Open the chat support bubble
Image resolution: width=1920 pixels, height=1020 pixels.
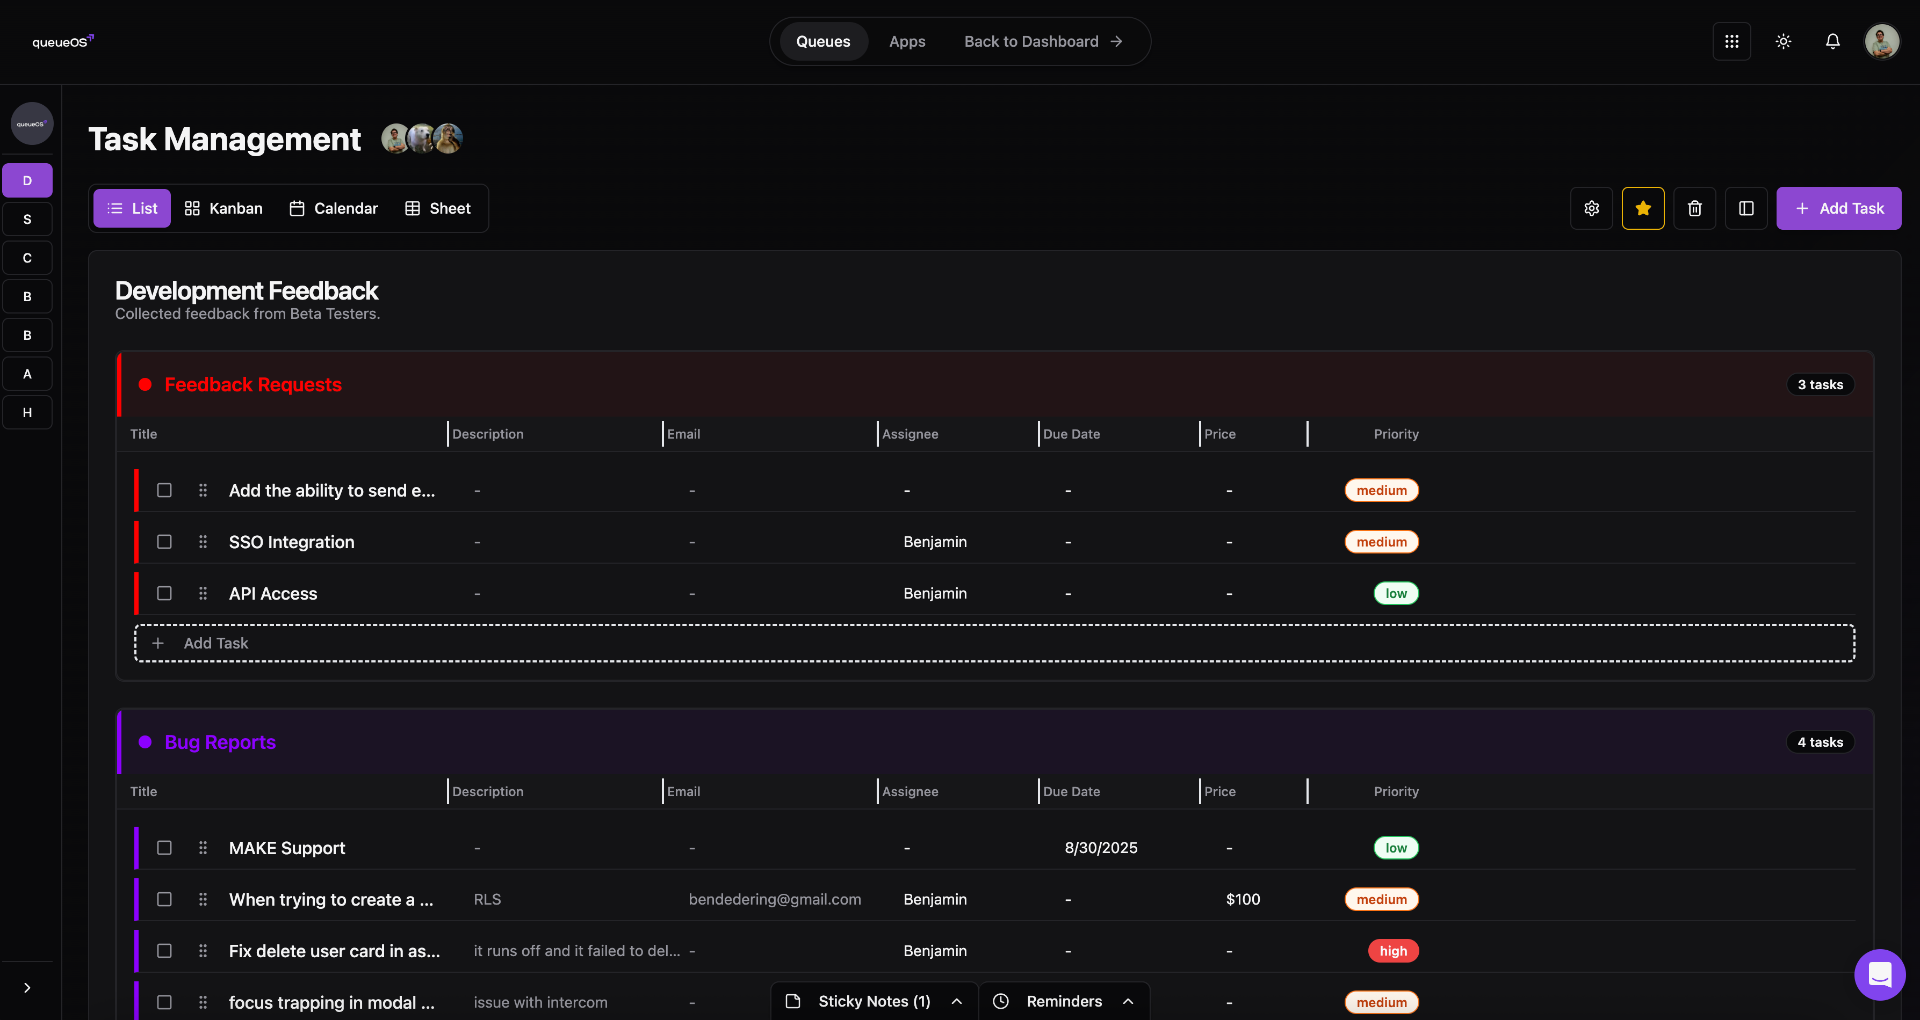1879,974
